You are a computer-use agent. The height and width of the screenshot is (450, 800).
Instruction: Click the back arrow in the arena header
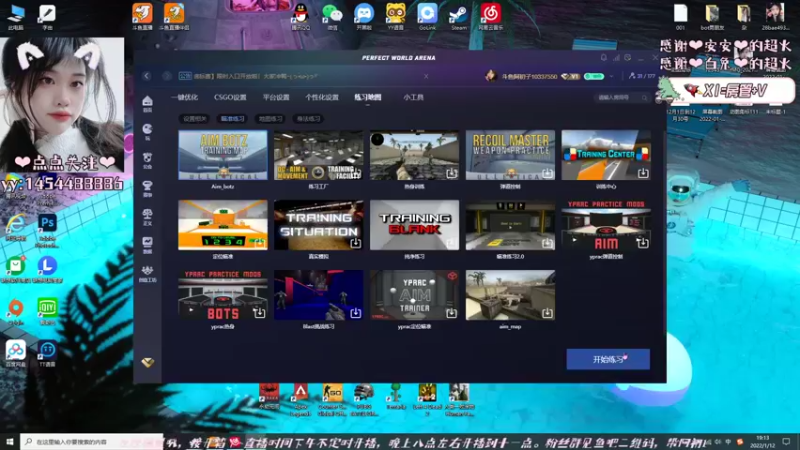pos(146,76)
